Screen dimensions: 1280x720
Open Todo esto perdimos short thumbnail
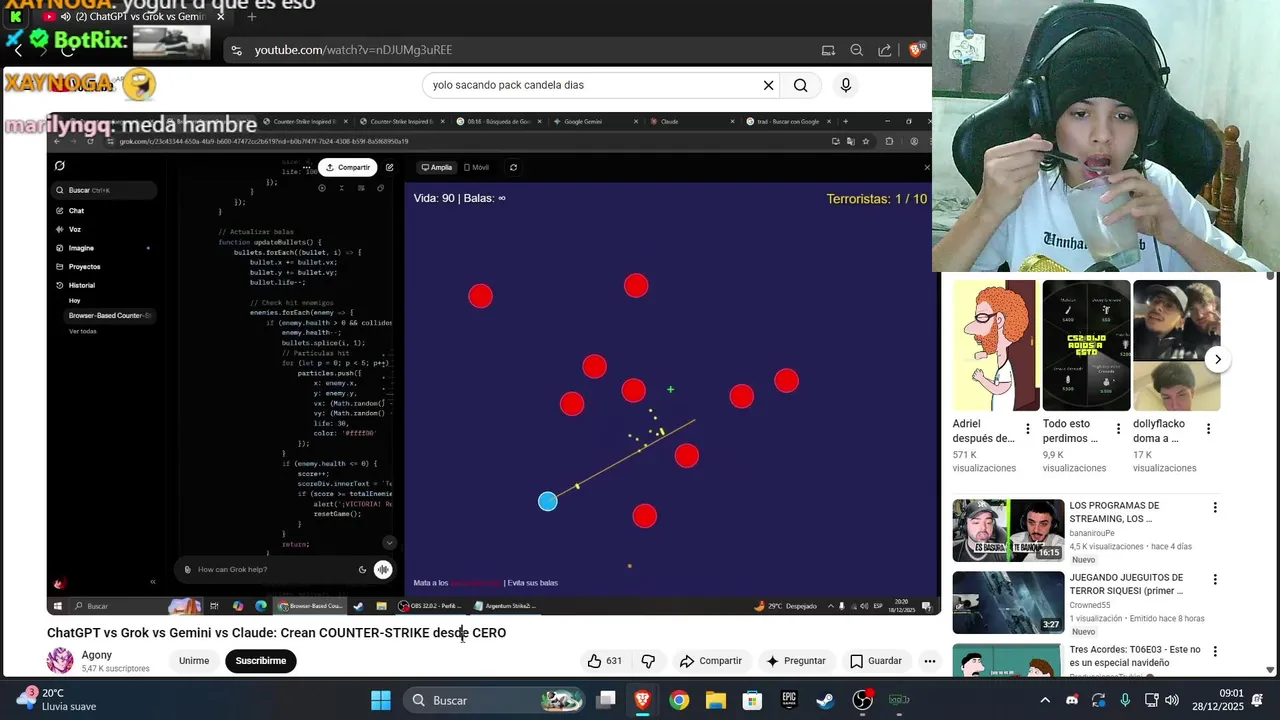(1086, 345)
